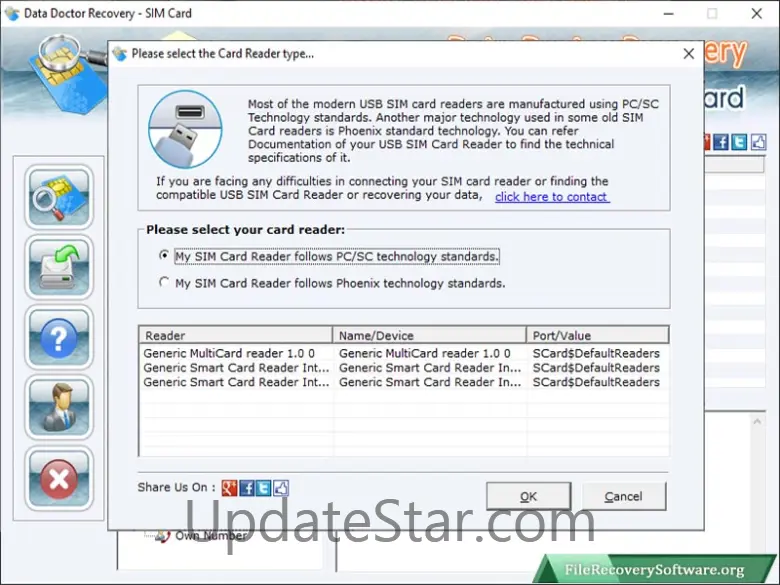Click scrollbar up arrow in main window

click(757, 422)
